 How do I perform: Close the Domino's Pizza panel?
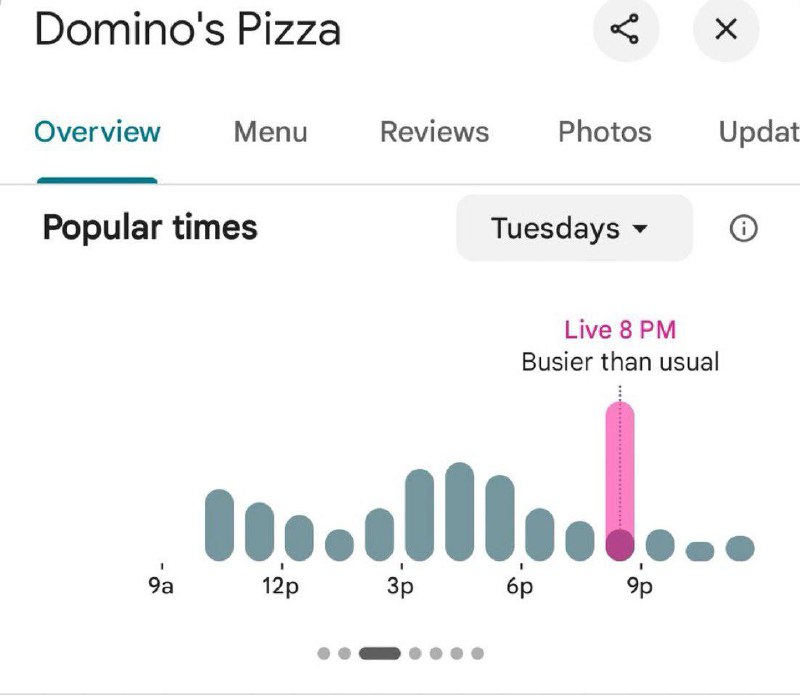pos(726,29)
